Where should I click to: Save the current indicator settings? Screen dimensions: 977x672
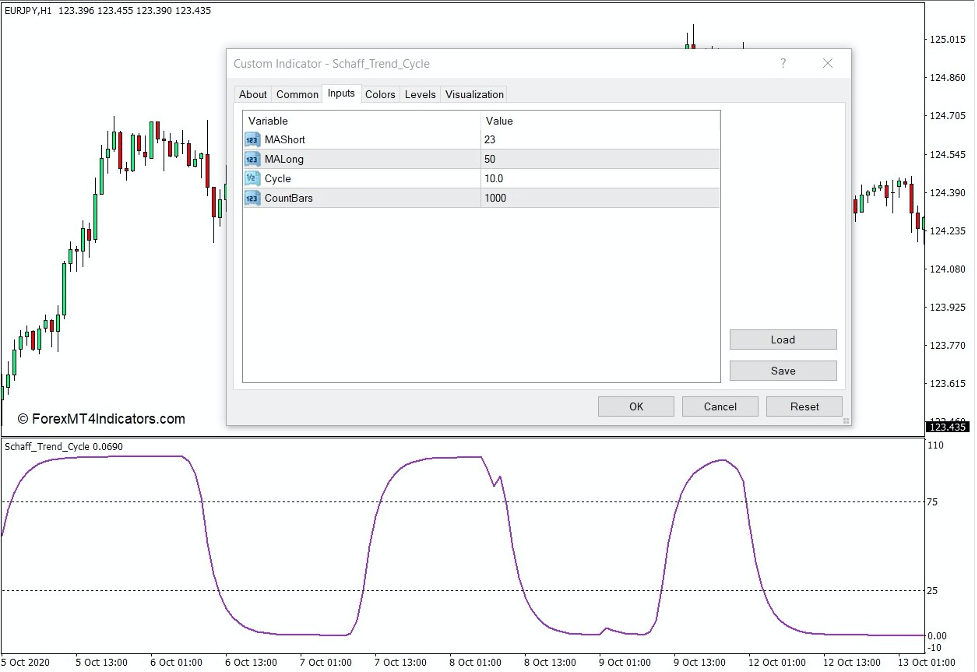pyautogui.click(x=782, y=370)
